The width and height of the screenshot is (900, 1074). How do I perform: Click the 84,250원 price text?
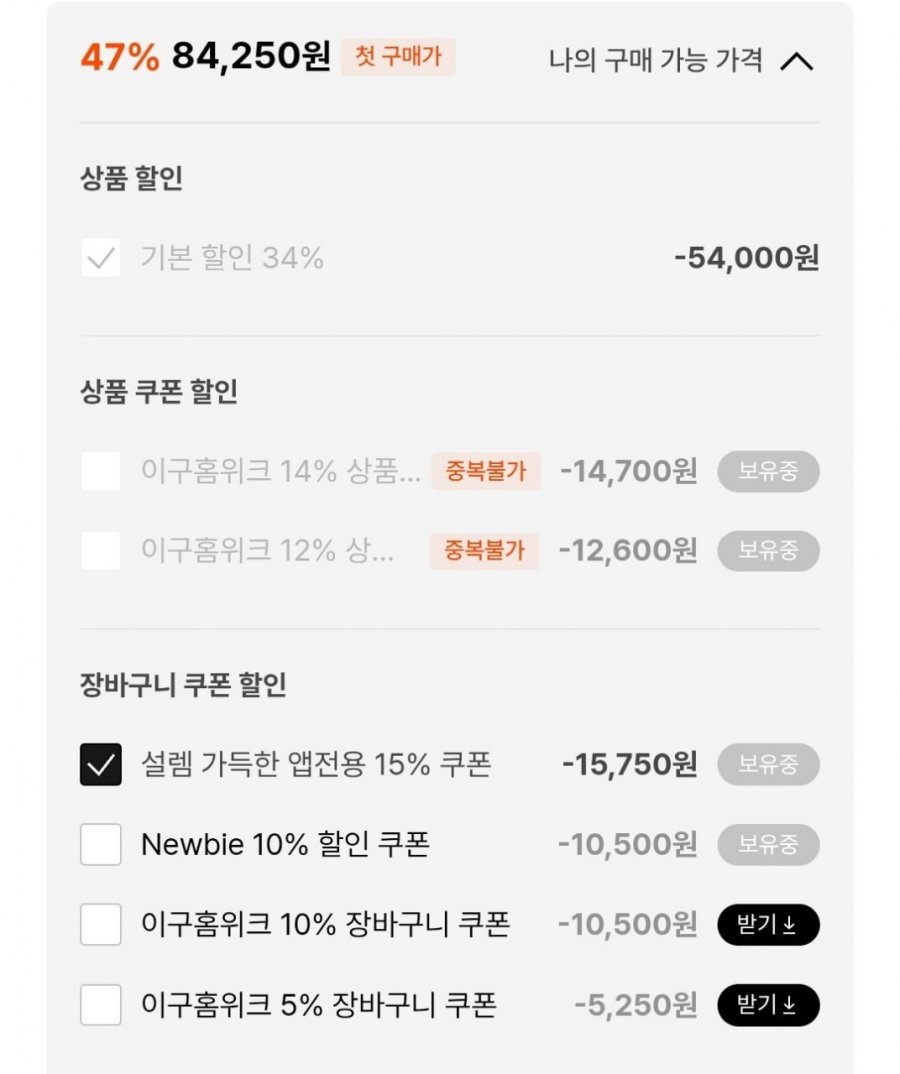pos(251,56)
